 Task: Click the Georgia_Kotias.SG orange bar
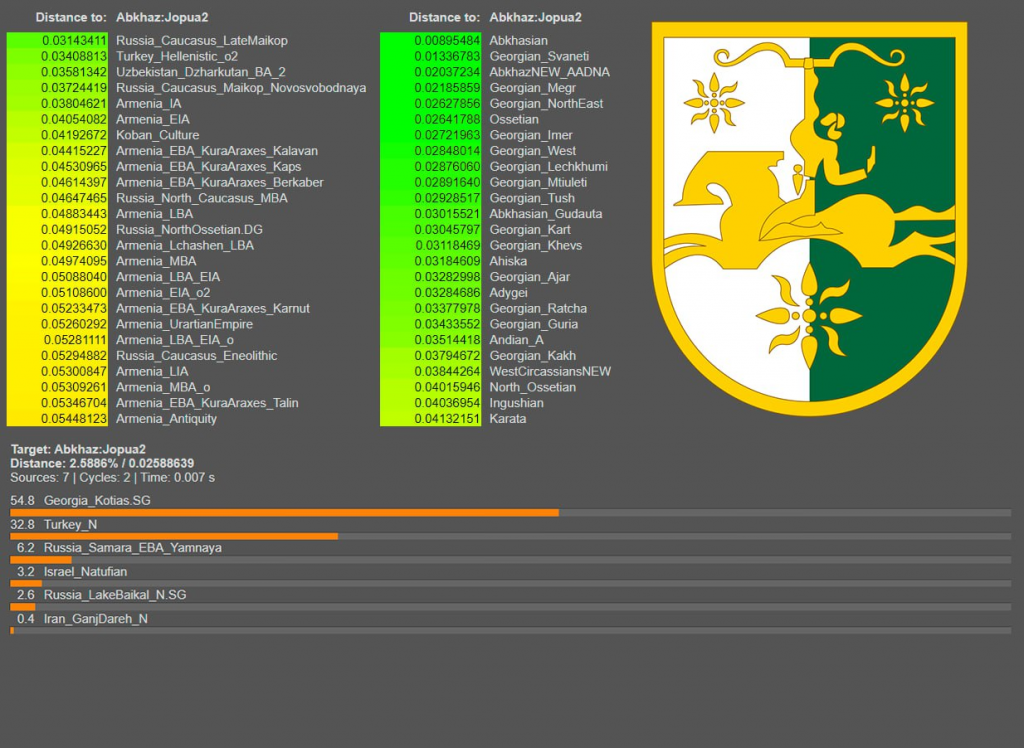click(x=284, y=512)
